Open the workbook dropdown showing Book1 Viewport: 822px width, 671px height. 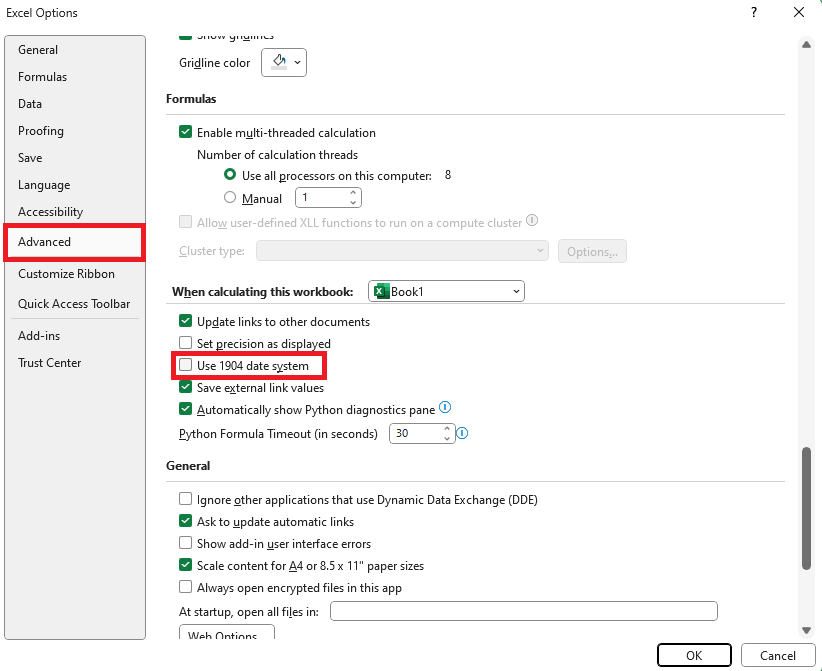click(x=446, y=291)
